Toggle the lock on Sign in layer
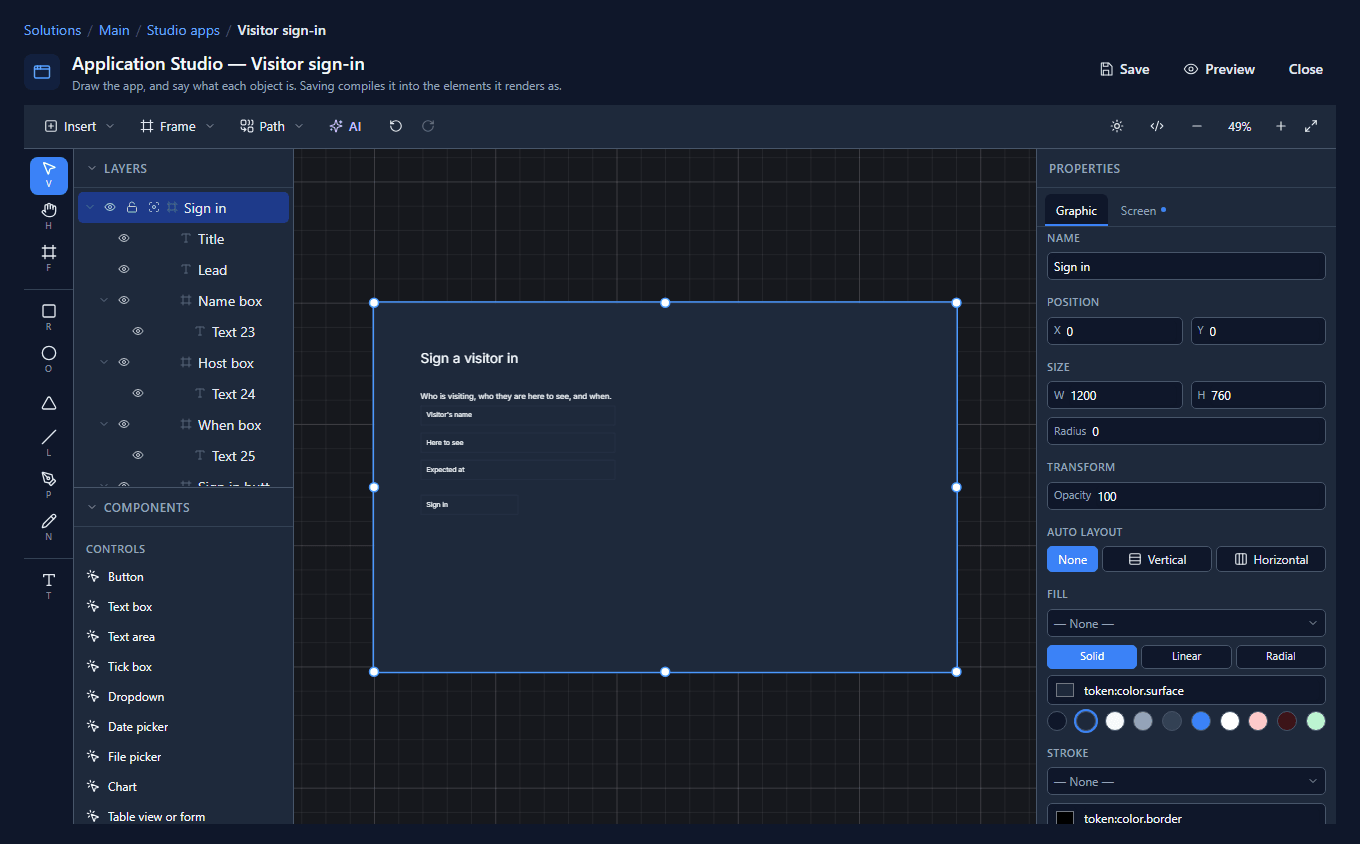 [x=132, y=208]
